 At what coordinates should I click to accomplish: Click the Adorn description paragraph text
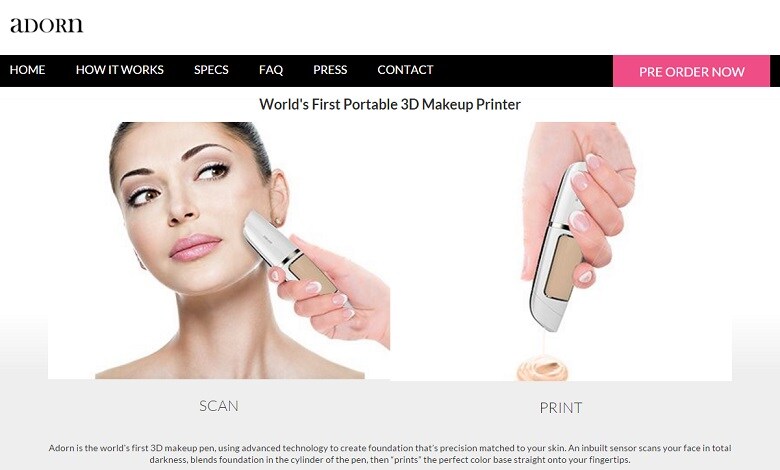[x=390, y=454]
